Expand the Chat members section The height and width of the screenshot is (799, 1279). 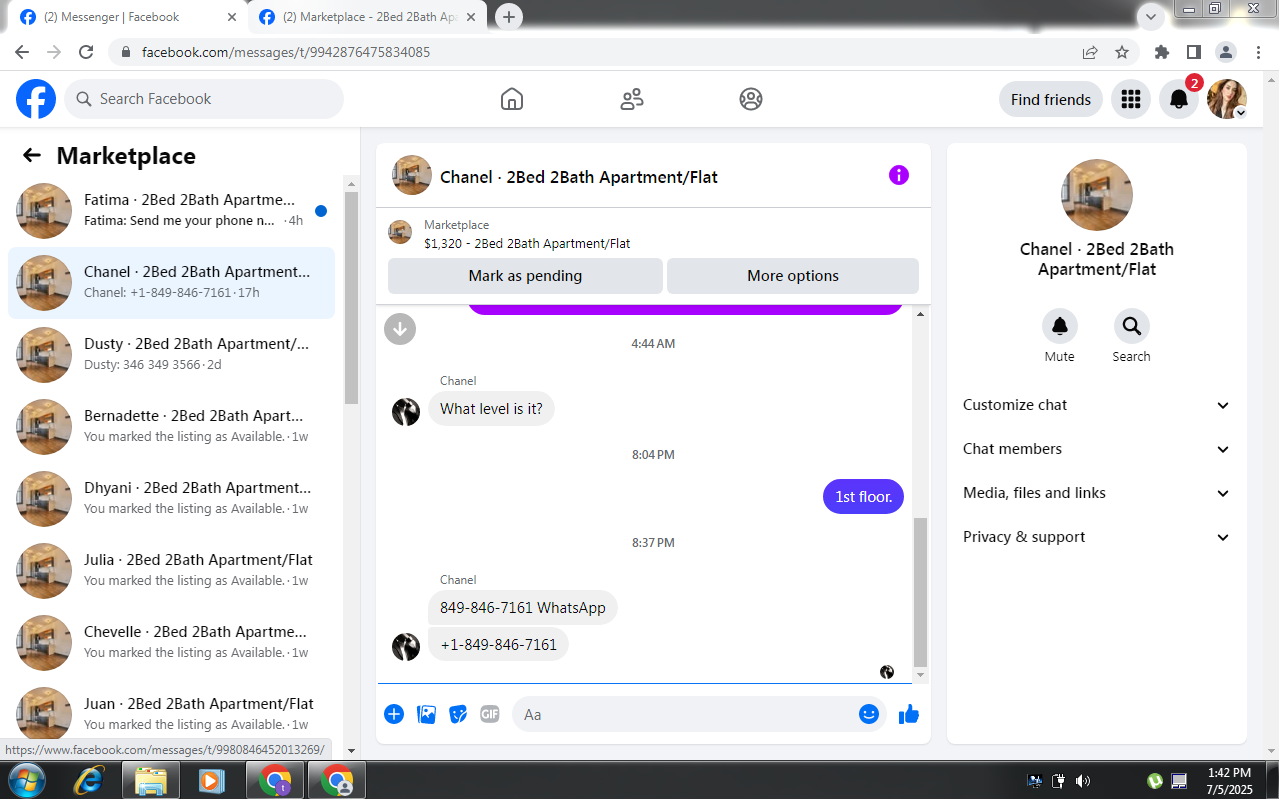pos(1097,449)
